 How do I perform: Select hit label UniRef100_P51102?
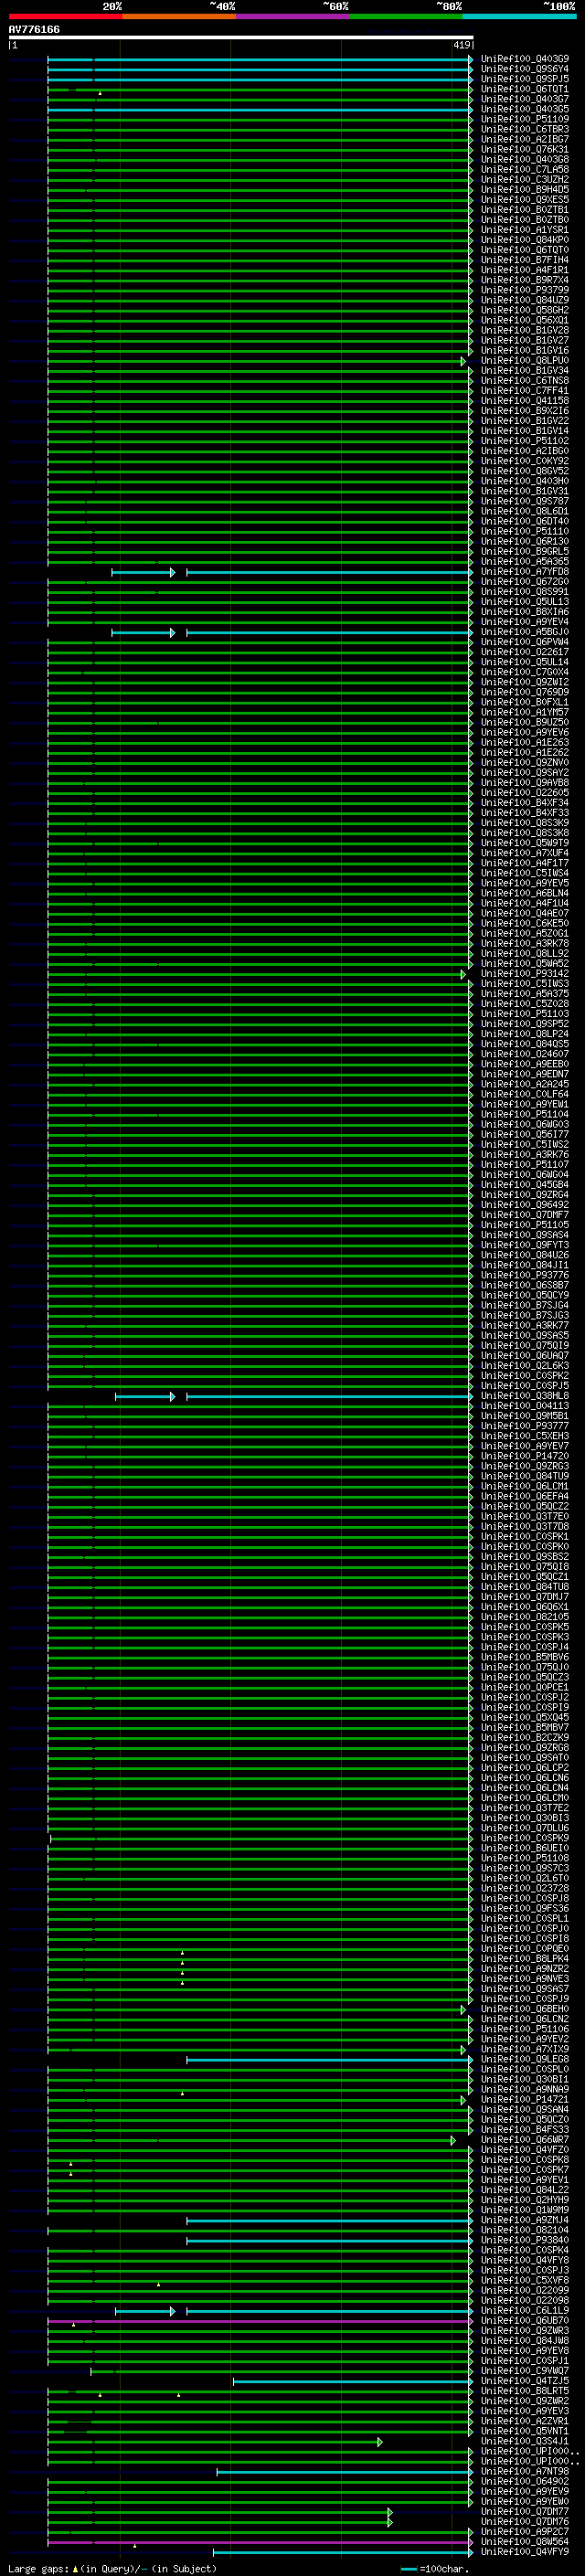pyautogui.click(x=525, y=441)
